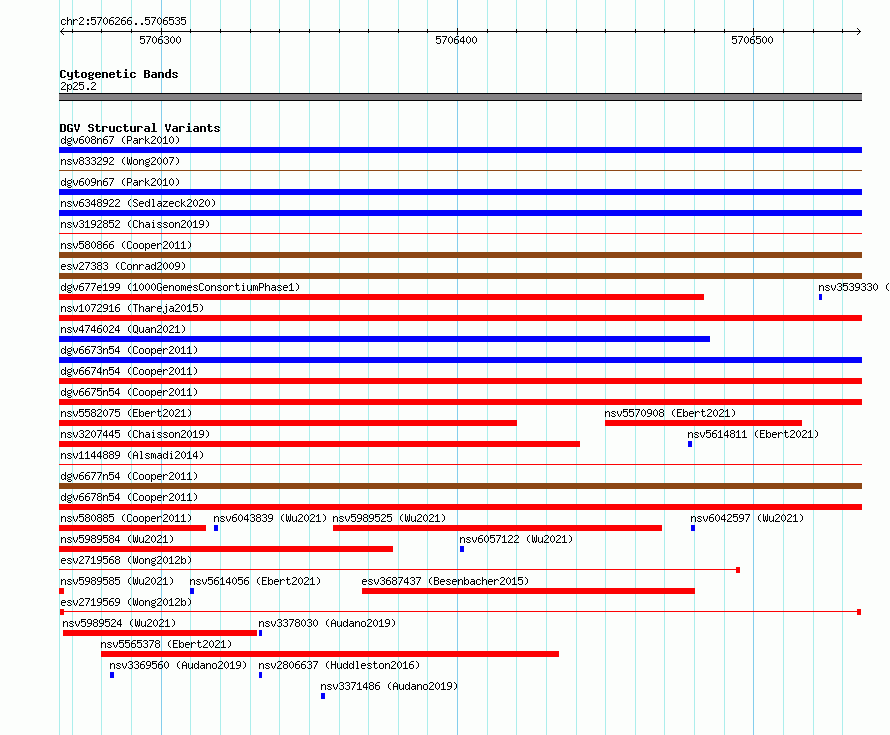Click the nsv3369560 (Audano2019) blue marker
The height and width of the screenshot is (735, 890).
point(112,675)
